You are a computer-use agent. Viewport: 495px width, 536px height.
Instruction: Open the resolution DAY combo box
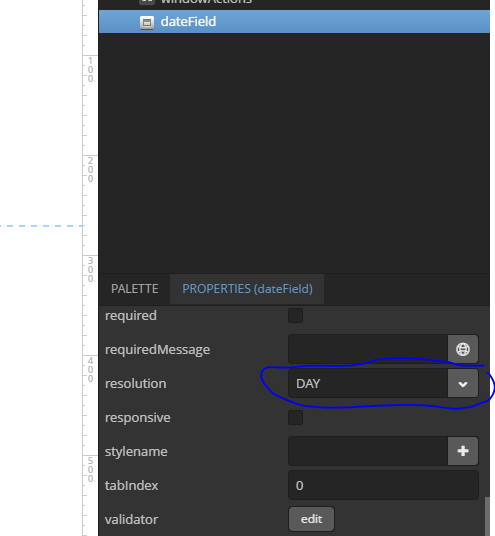[x=383, y=383]
